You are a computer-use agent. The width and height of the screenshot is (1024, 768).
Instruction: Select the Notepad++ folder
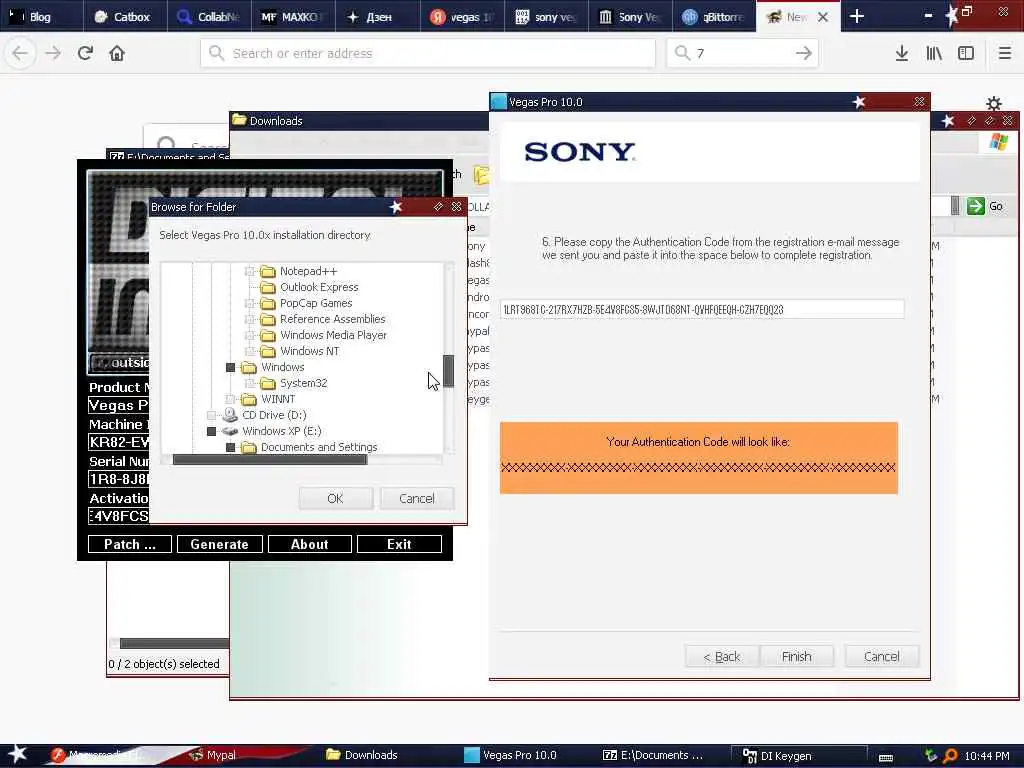308,271
